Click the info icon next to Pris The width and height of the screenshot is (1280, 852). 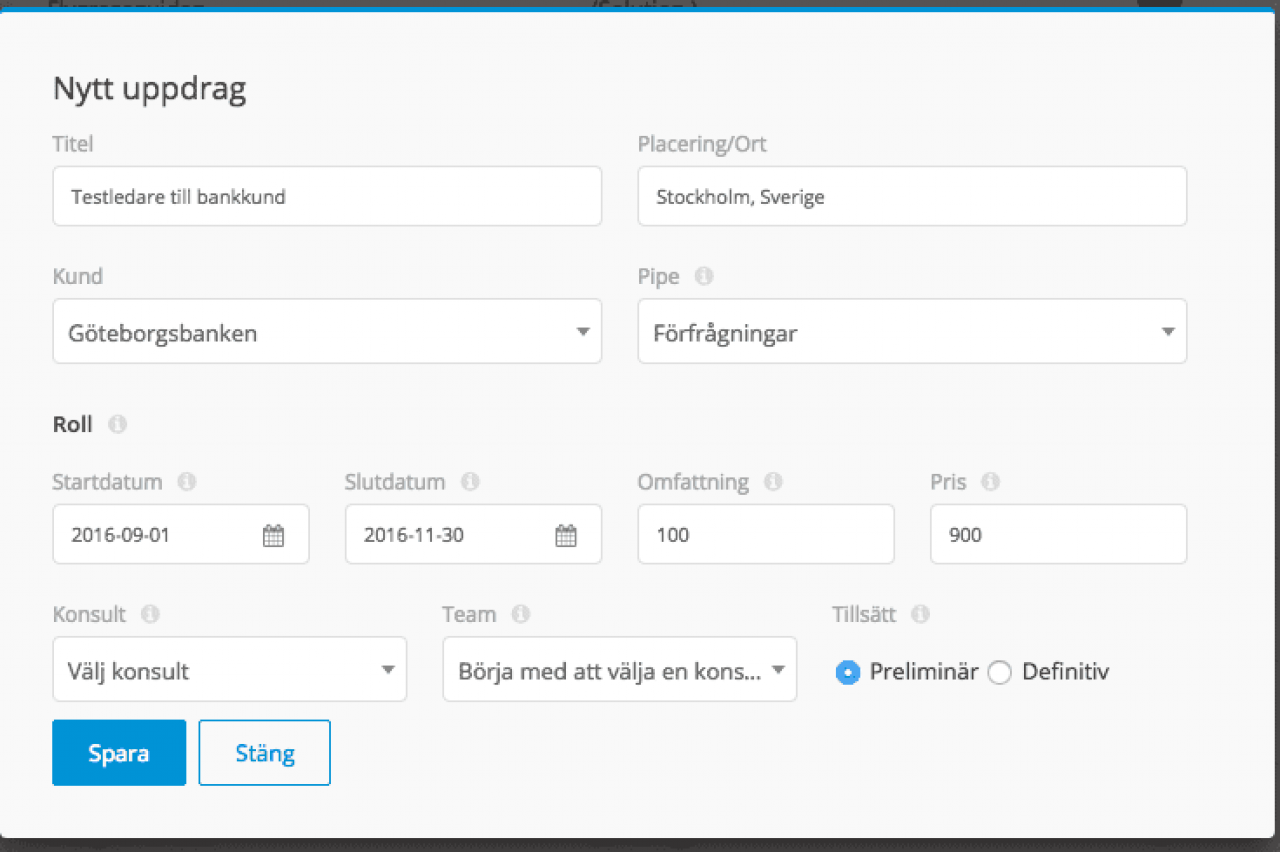(x=990, y=482)
